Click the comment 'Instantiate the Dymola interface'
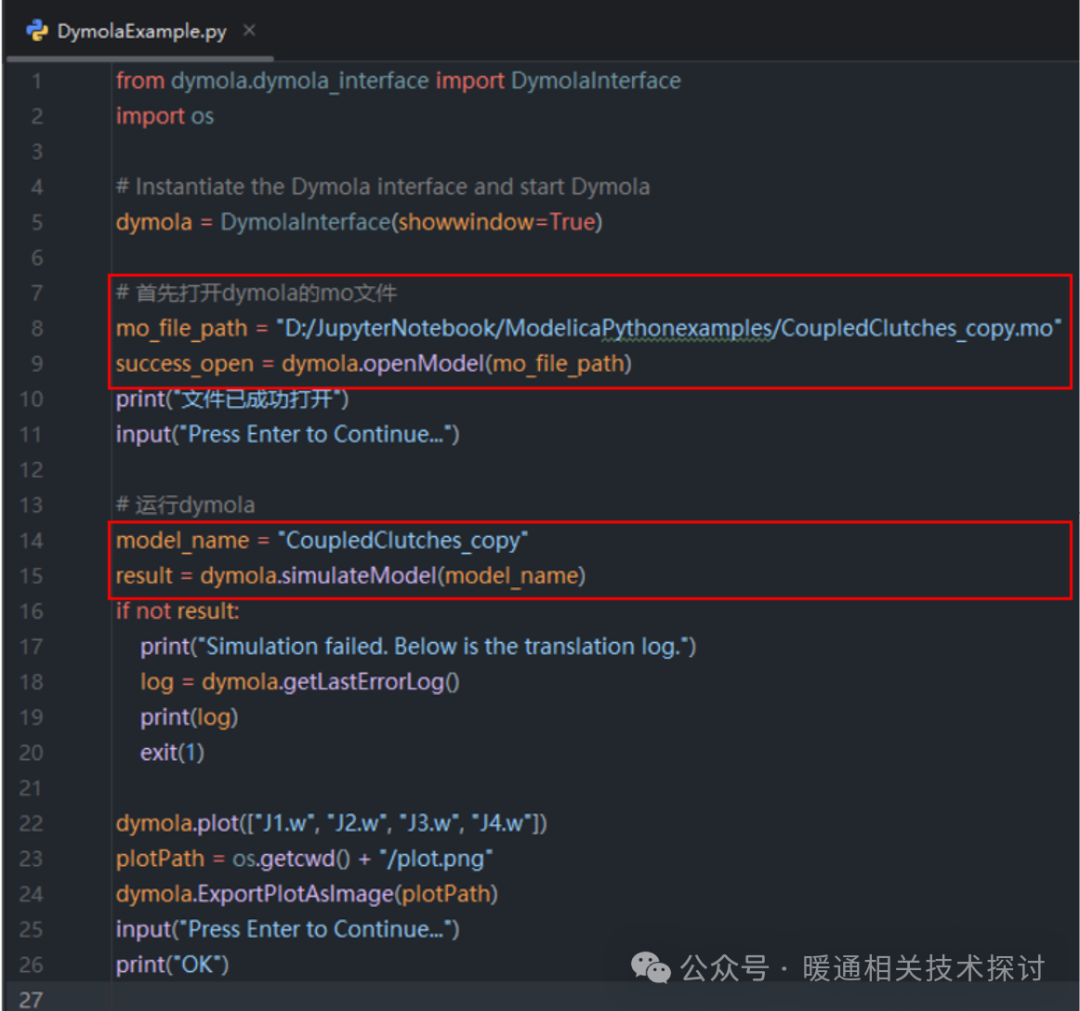 click(x=382, y=187)
